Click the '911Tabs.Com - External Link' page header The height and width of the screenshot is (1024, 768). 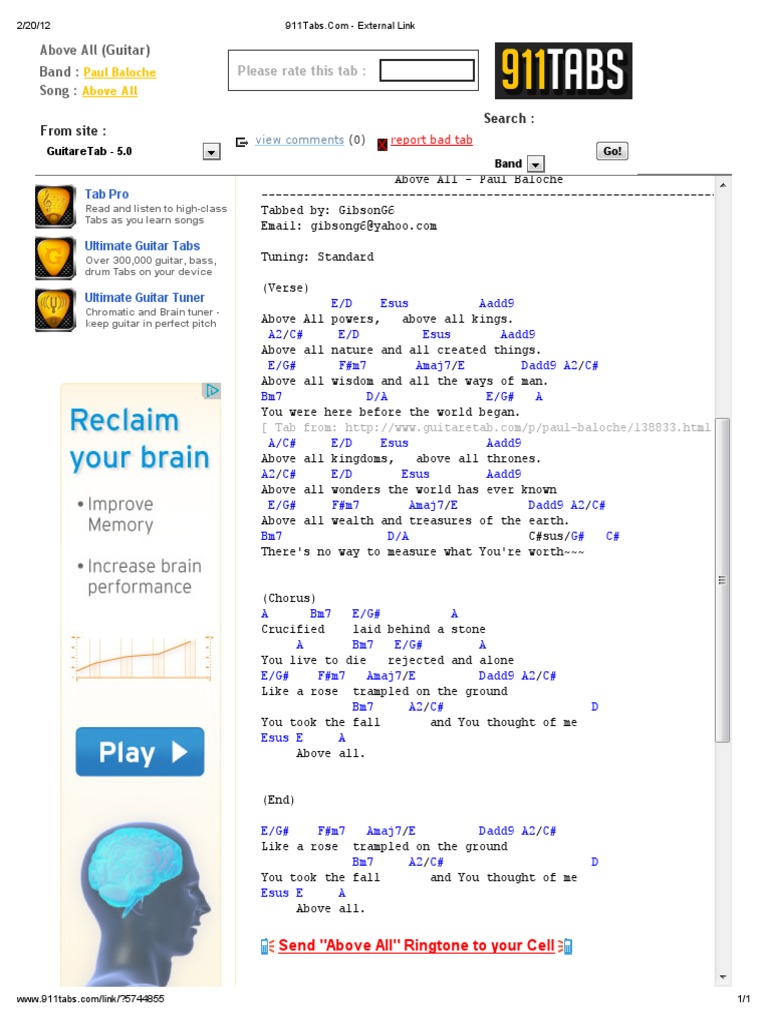(x=349, y=25)
